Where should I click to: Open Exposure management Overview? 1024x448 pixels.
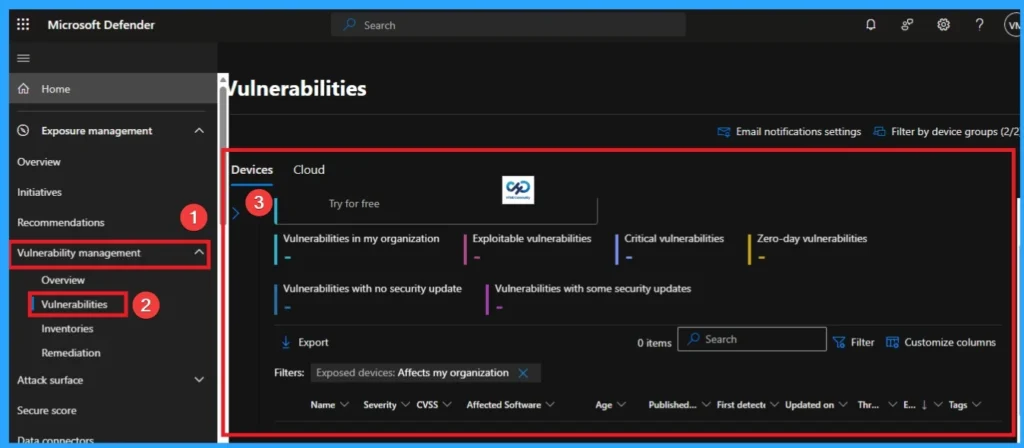pos(39,162)
